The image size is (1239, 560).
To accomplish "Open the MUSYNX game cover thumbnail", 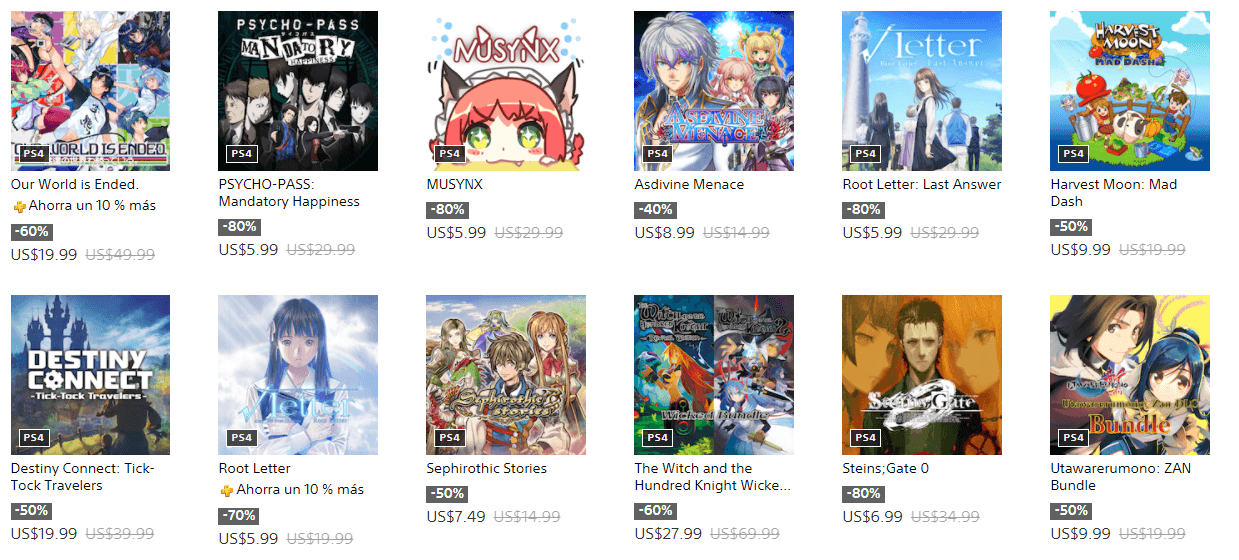I will (506, 91).
